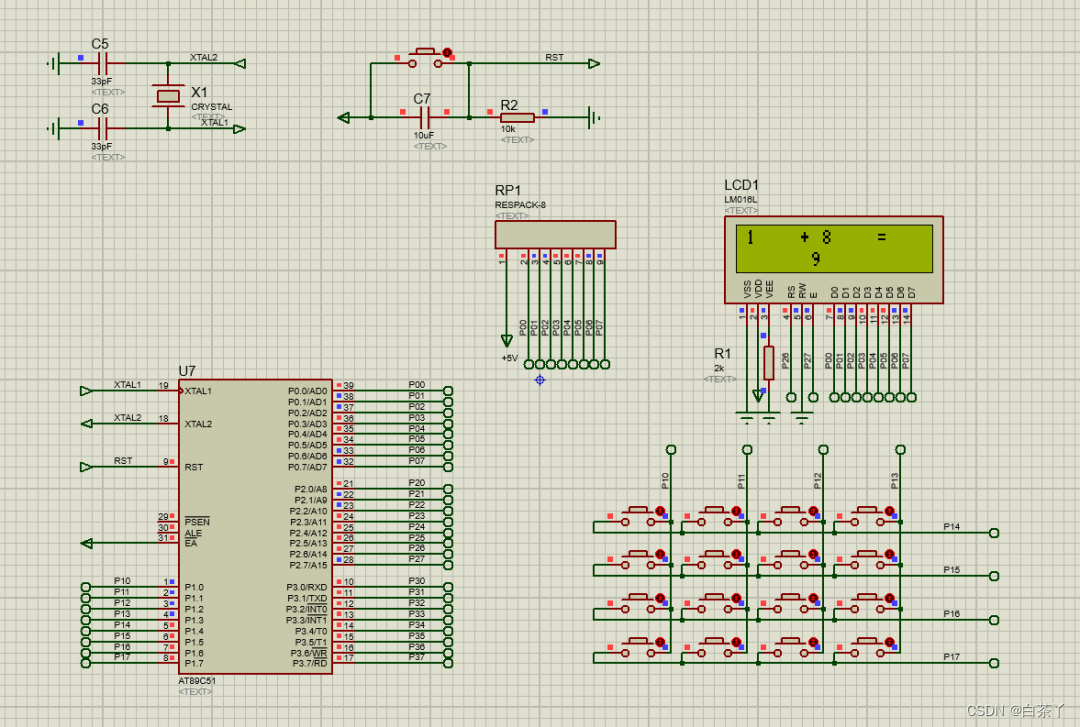Click the RP1 reference label
This screenshot has width=1080, height=727.
point(508,190)
